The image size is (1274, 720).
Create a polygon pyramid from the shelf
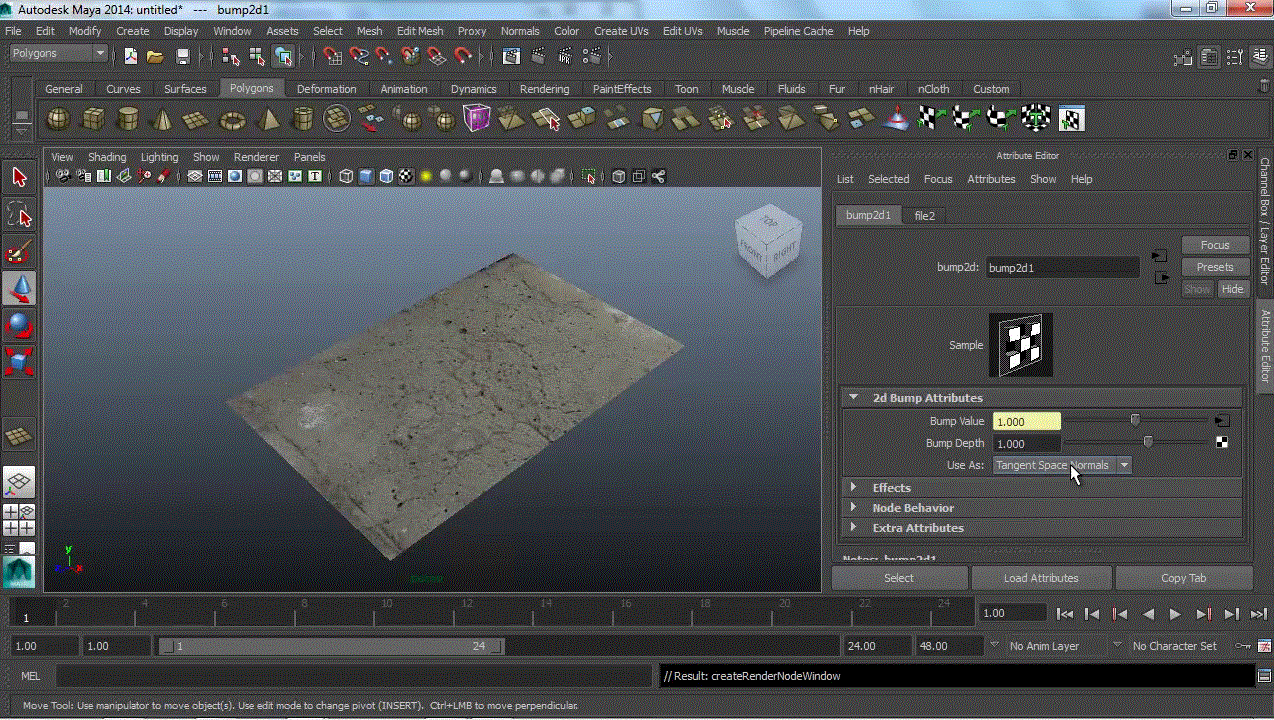point(267,119)
